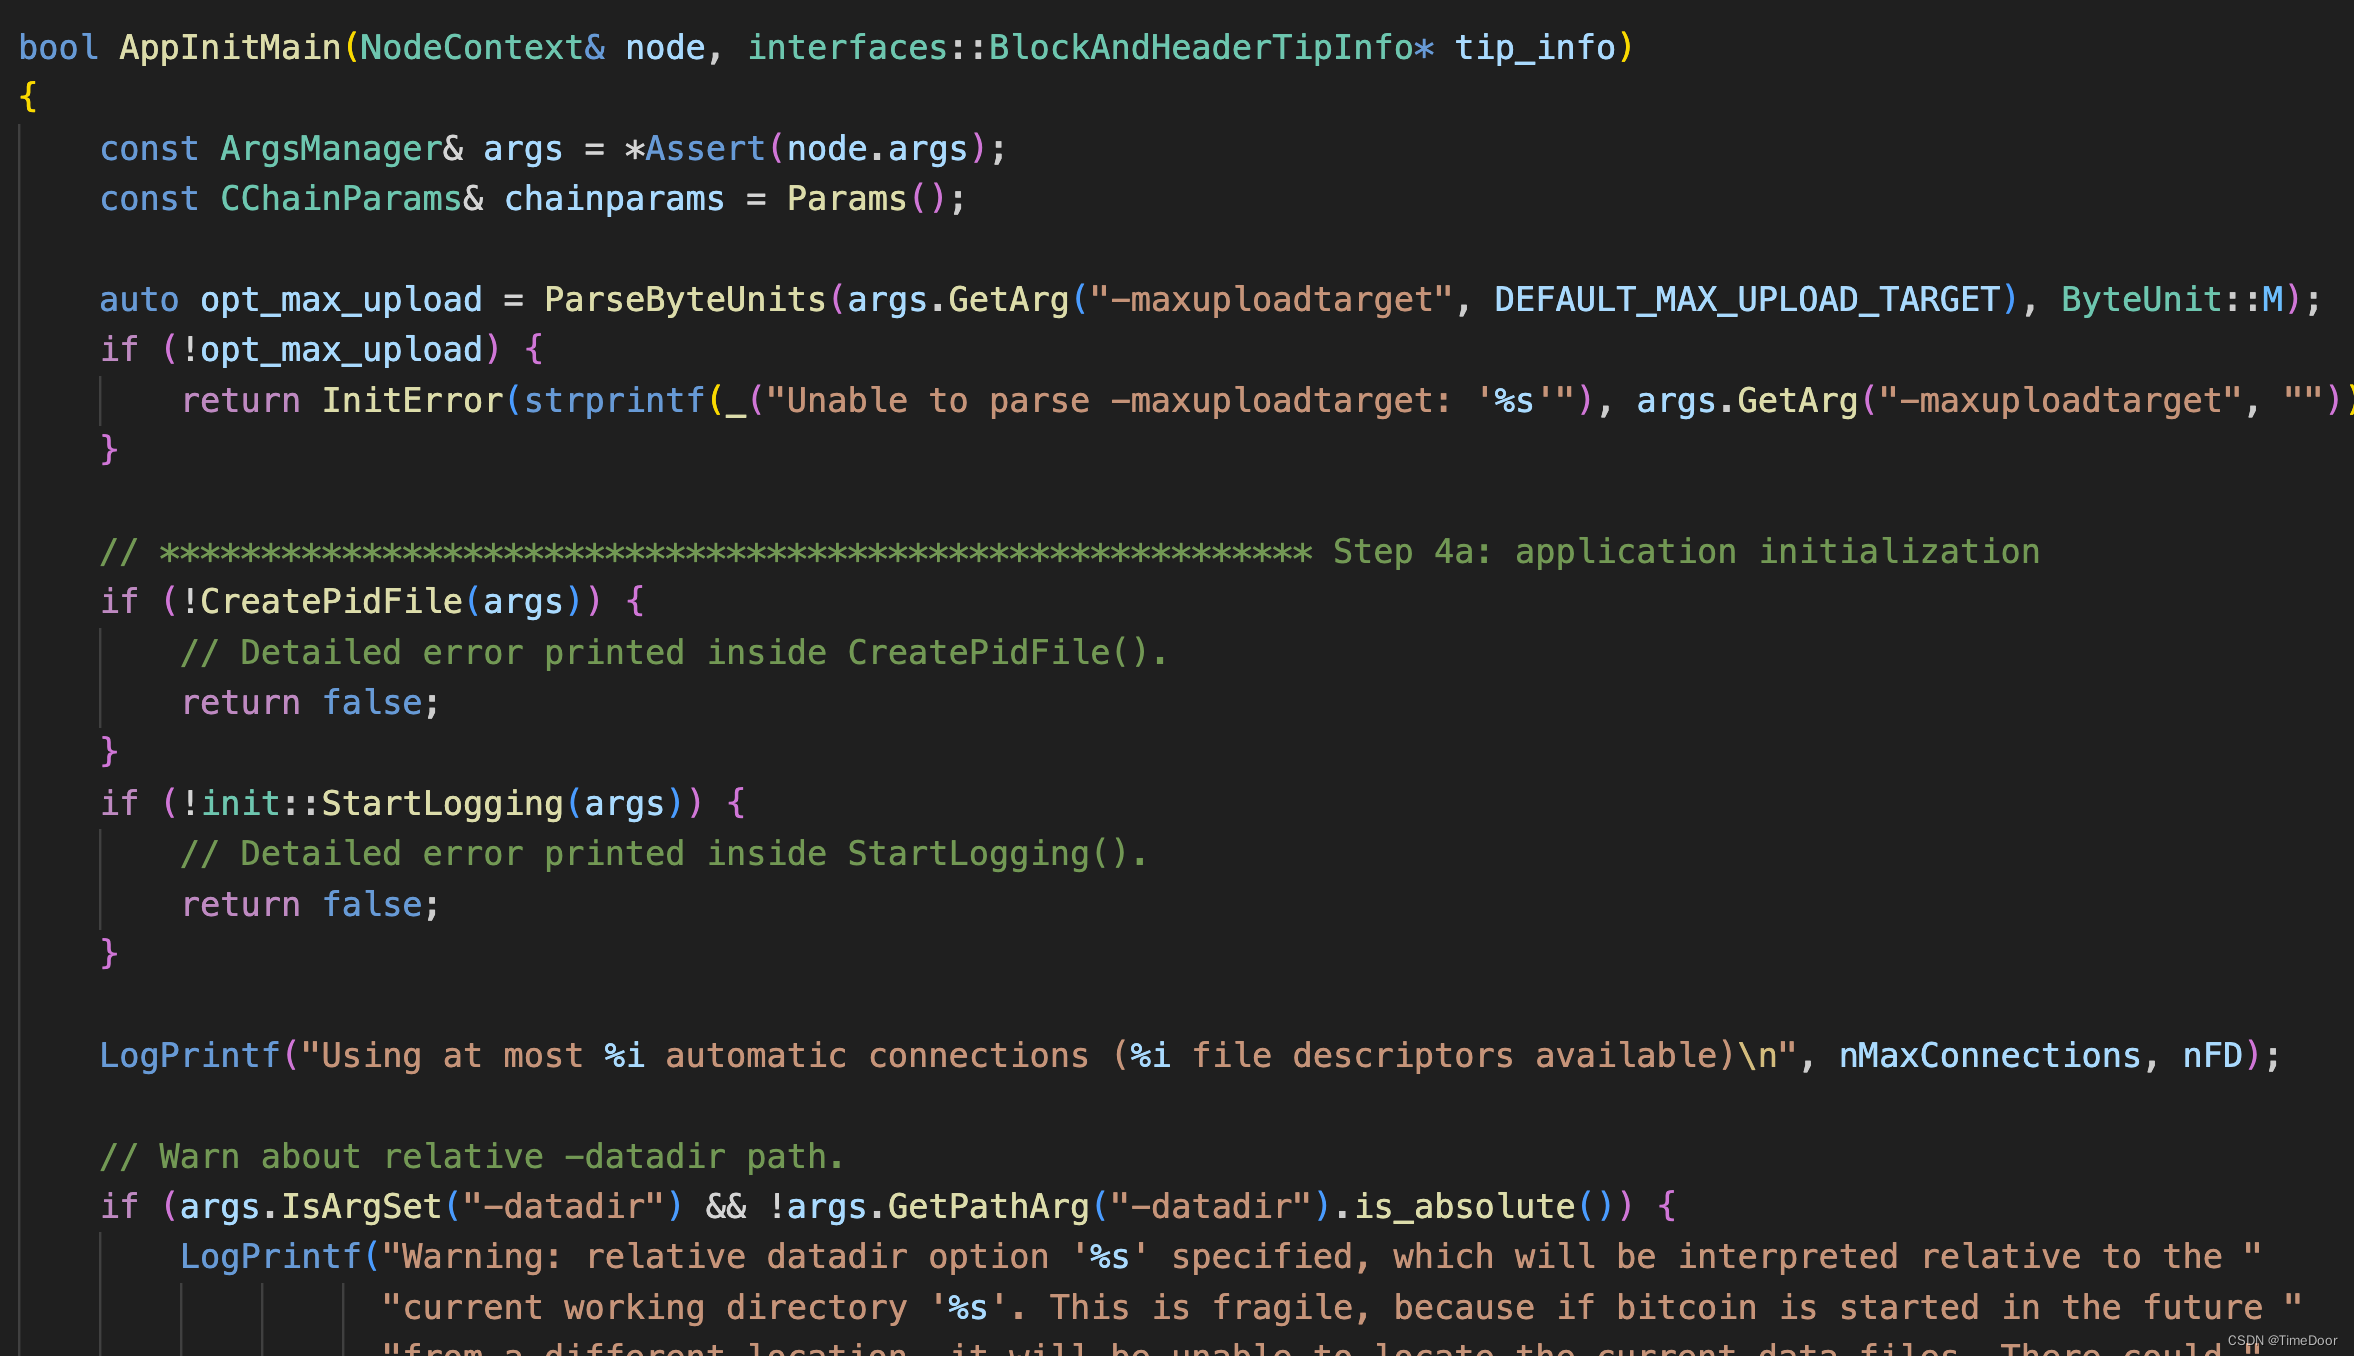Click the GetPathArg method call

(987, 1206)
